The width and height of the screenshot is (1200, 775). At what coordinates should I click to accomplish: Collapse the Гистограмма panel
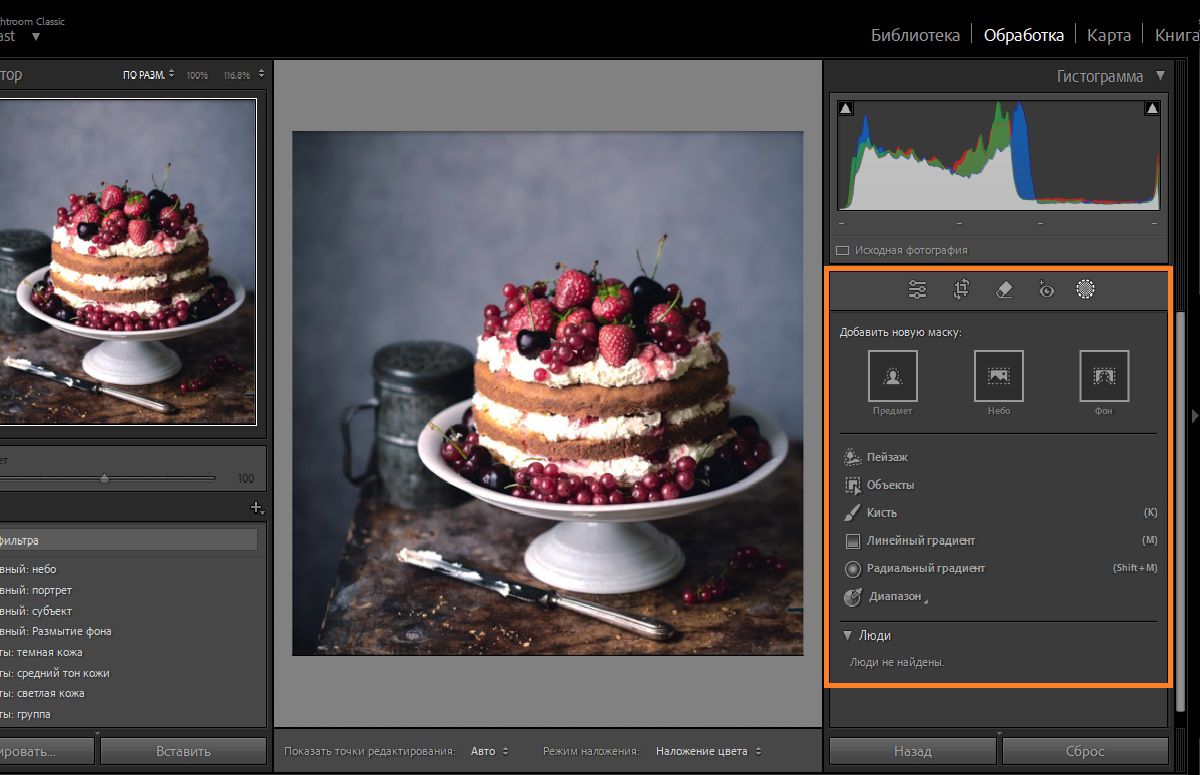[1160, 76]
